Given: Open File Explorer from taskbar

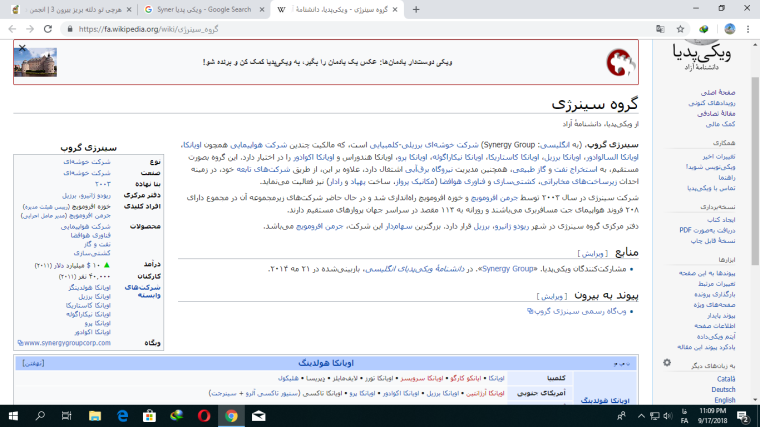Looking at the screenshot, I should 95,416.
